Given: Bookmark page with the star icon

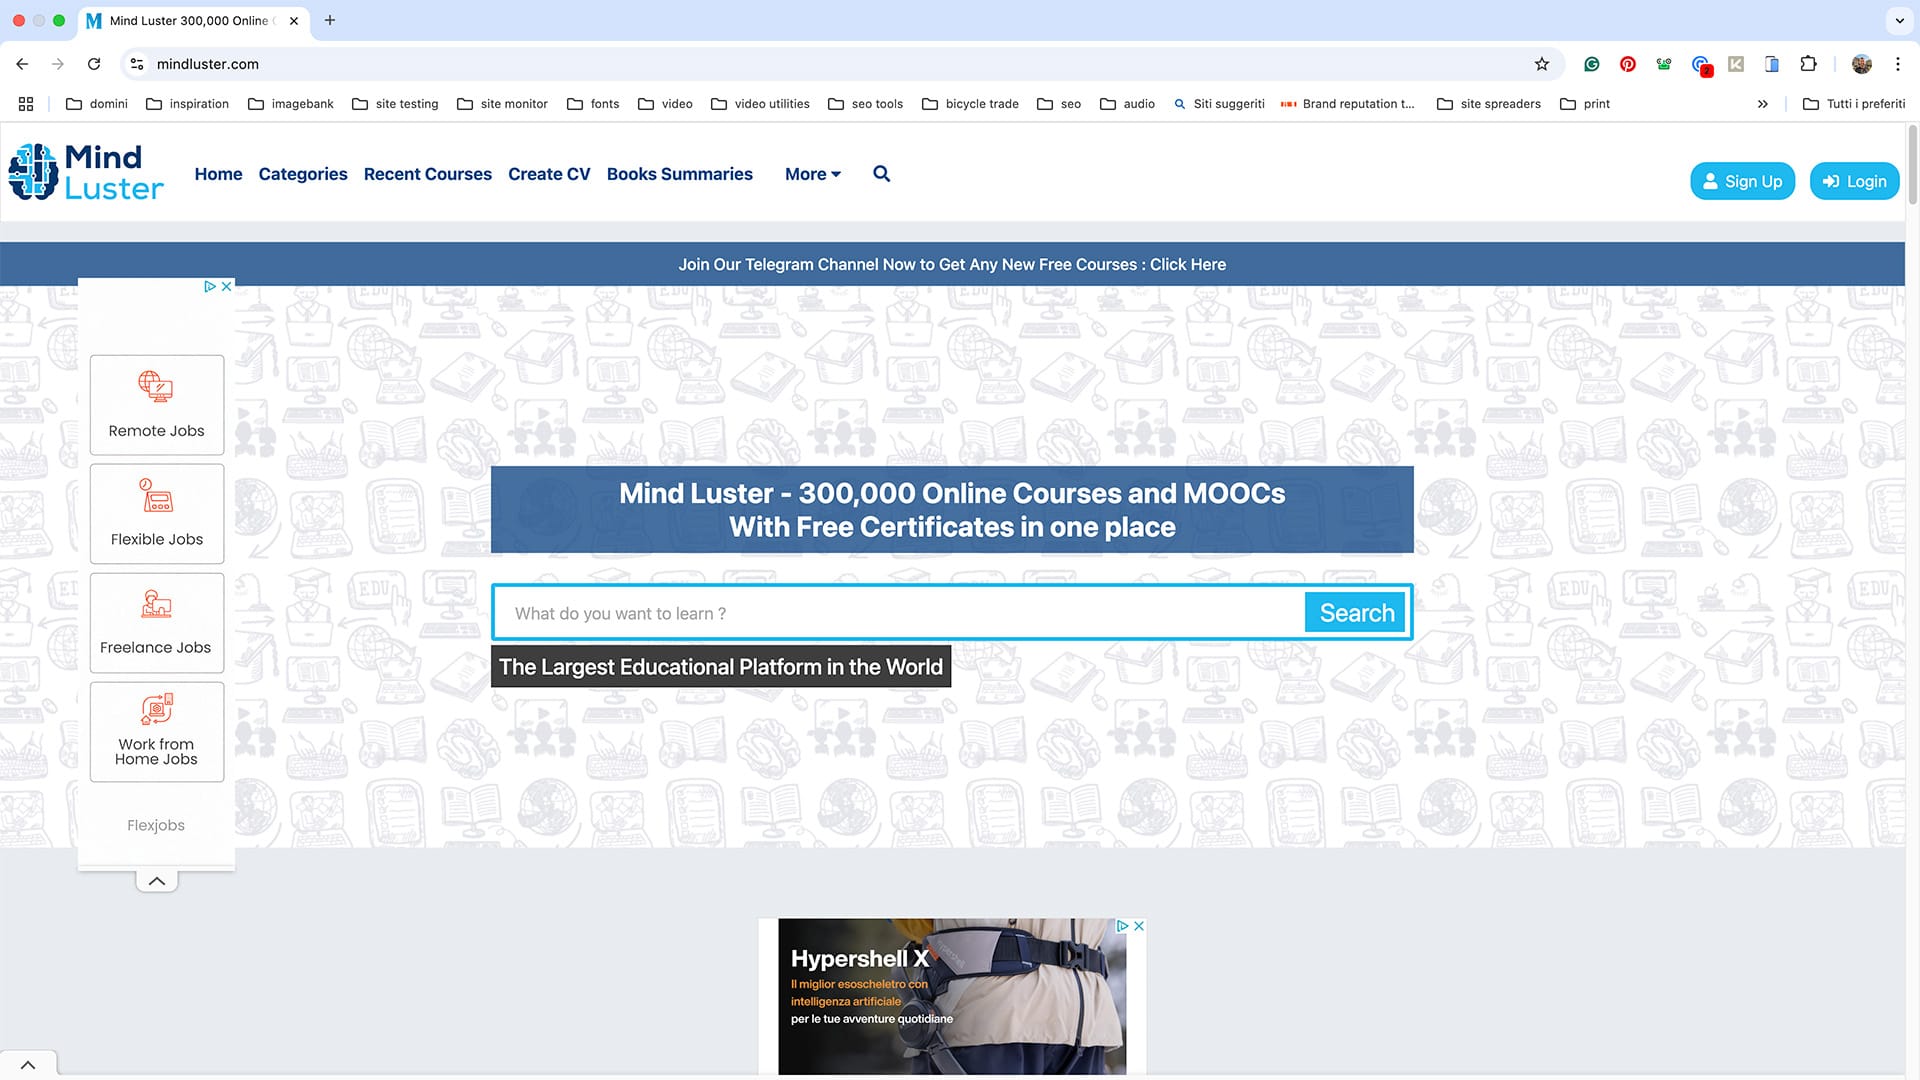Looking at the screenshot, I should (x=1542, y=64).
